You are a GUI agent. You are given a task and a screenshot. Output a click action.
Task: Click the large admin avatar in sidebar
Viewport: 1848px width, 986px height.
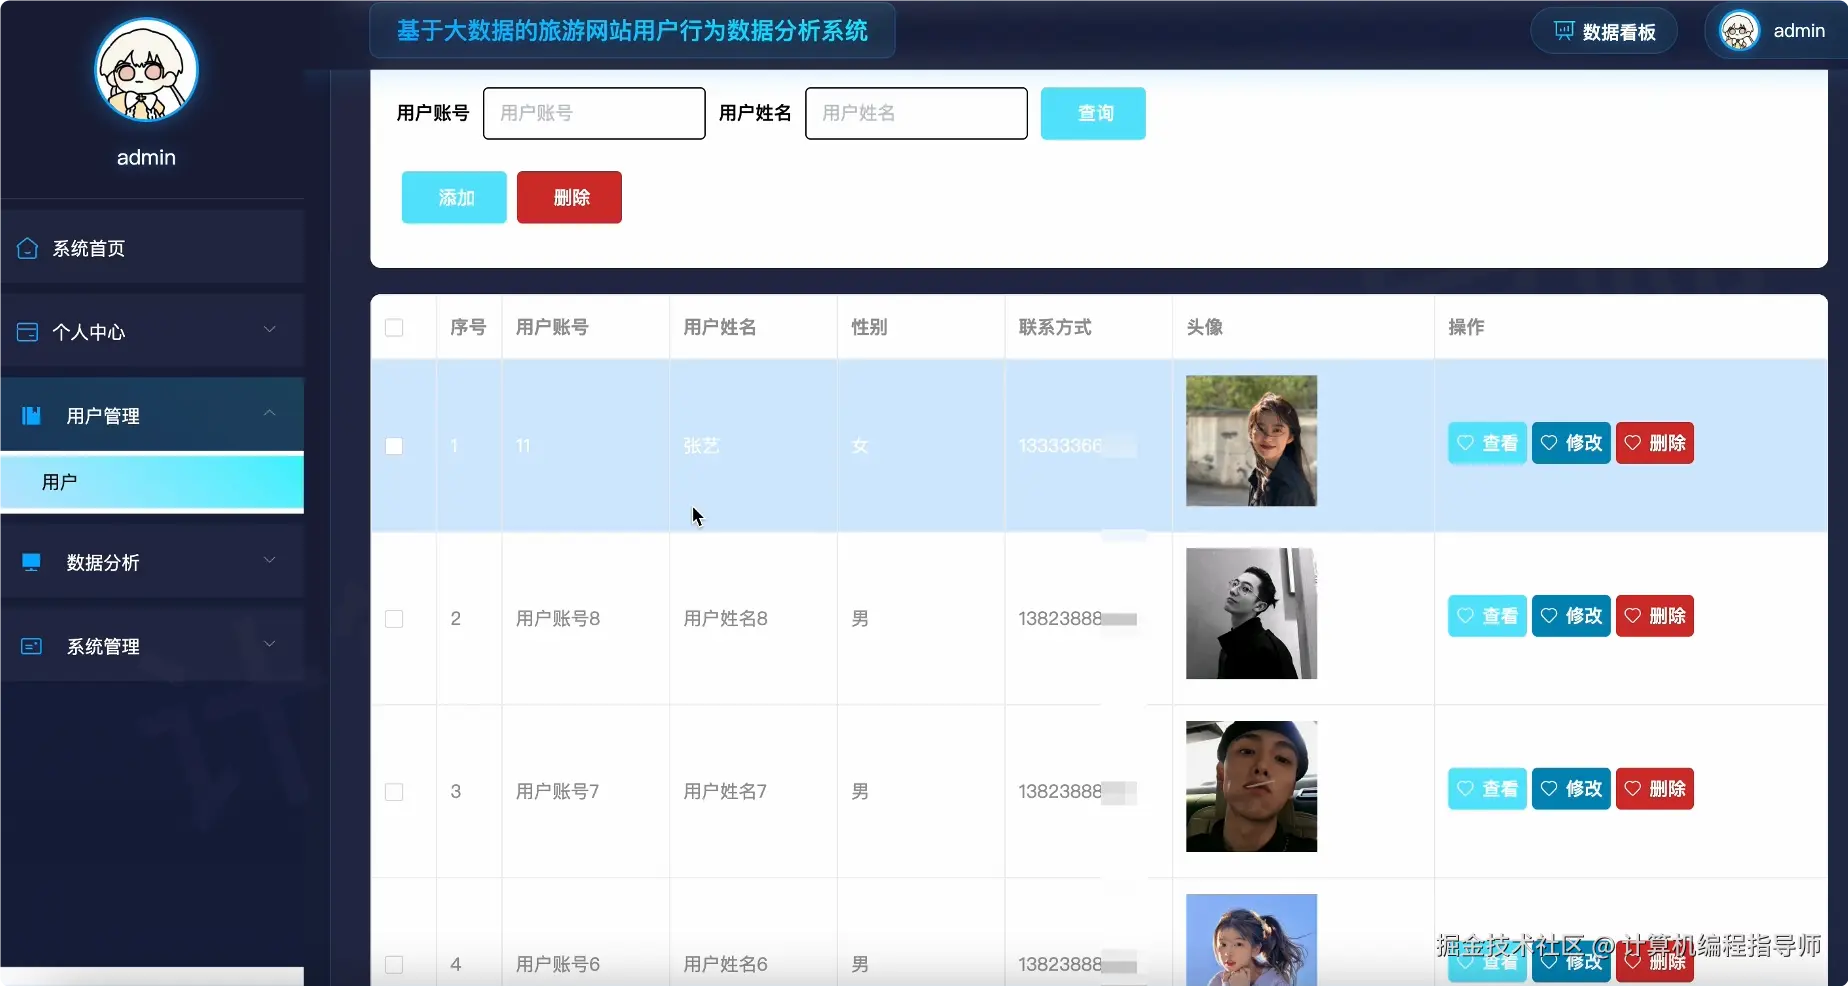click(x=146, y=70)
